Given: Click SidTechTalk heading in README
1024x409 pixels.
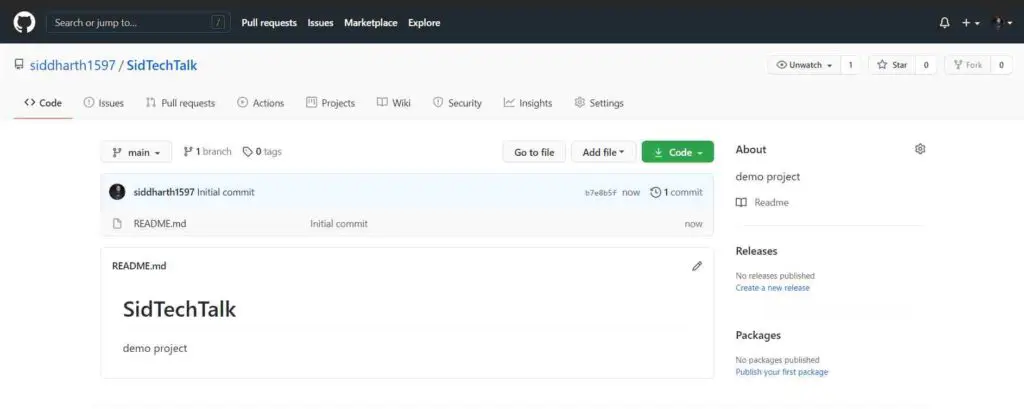Looking at the screenshot, I should click(x=180, y=309).
